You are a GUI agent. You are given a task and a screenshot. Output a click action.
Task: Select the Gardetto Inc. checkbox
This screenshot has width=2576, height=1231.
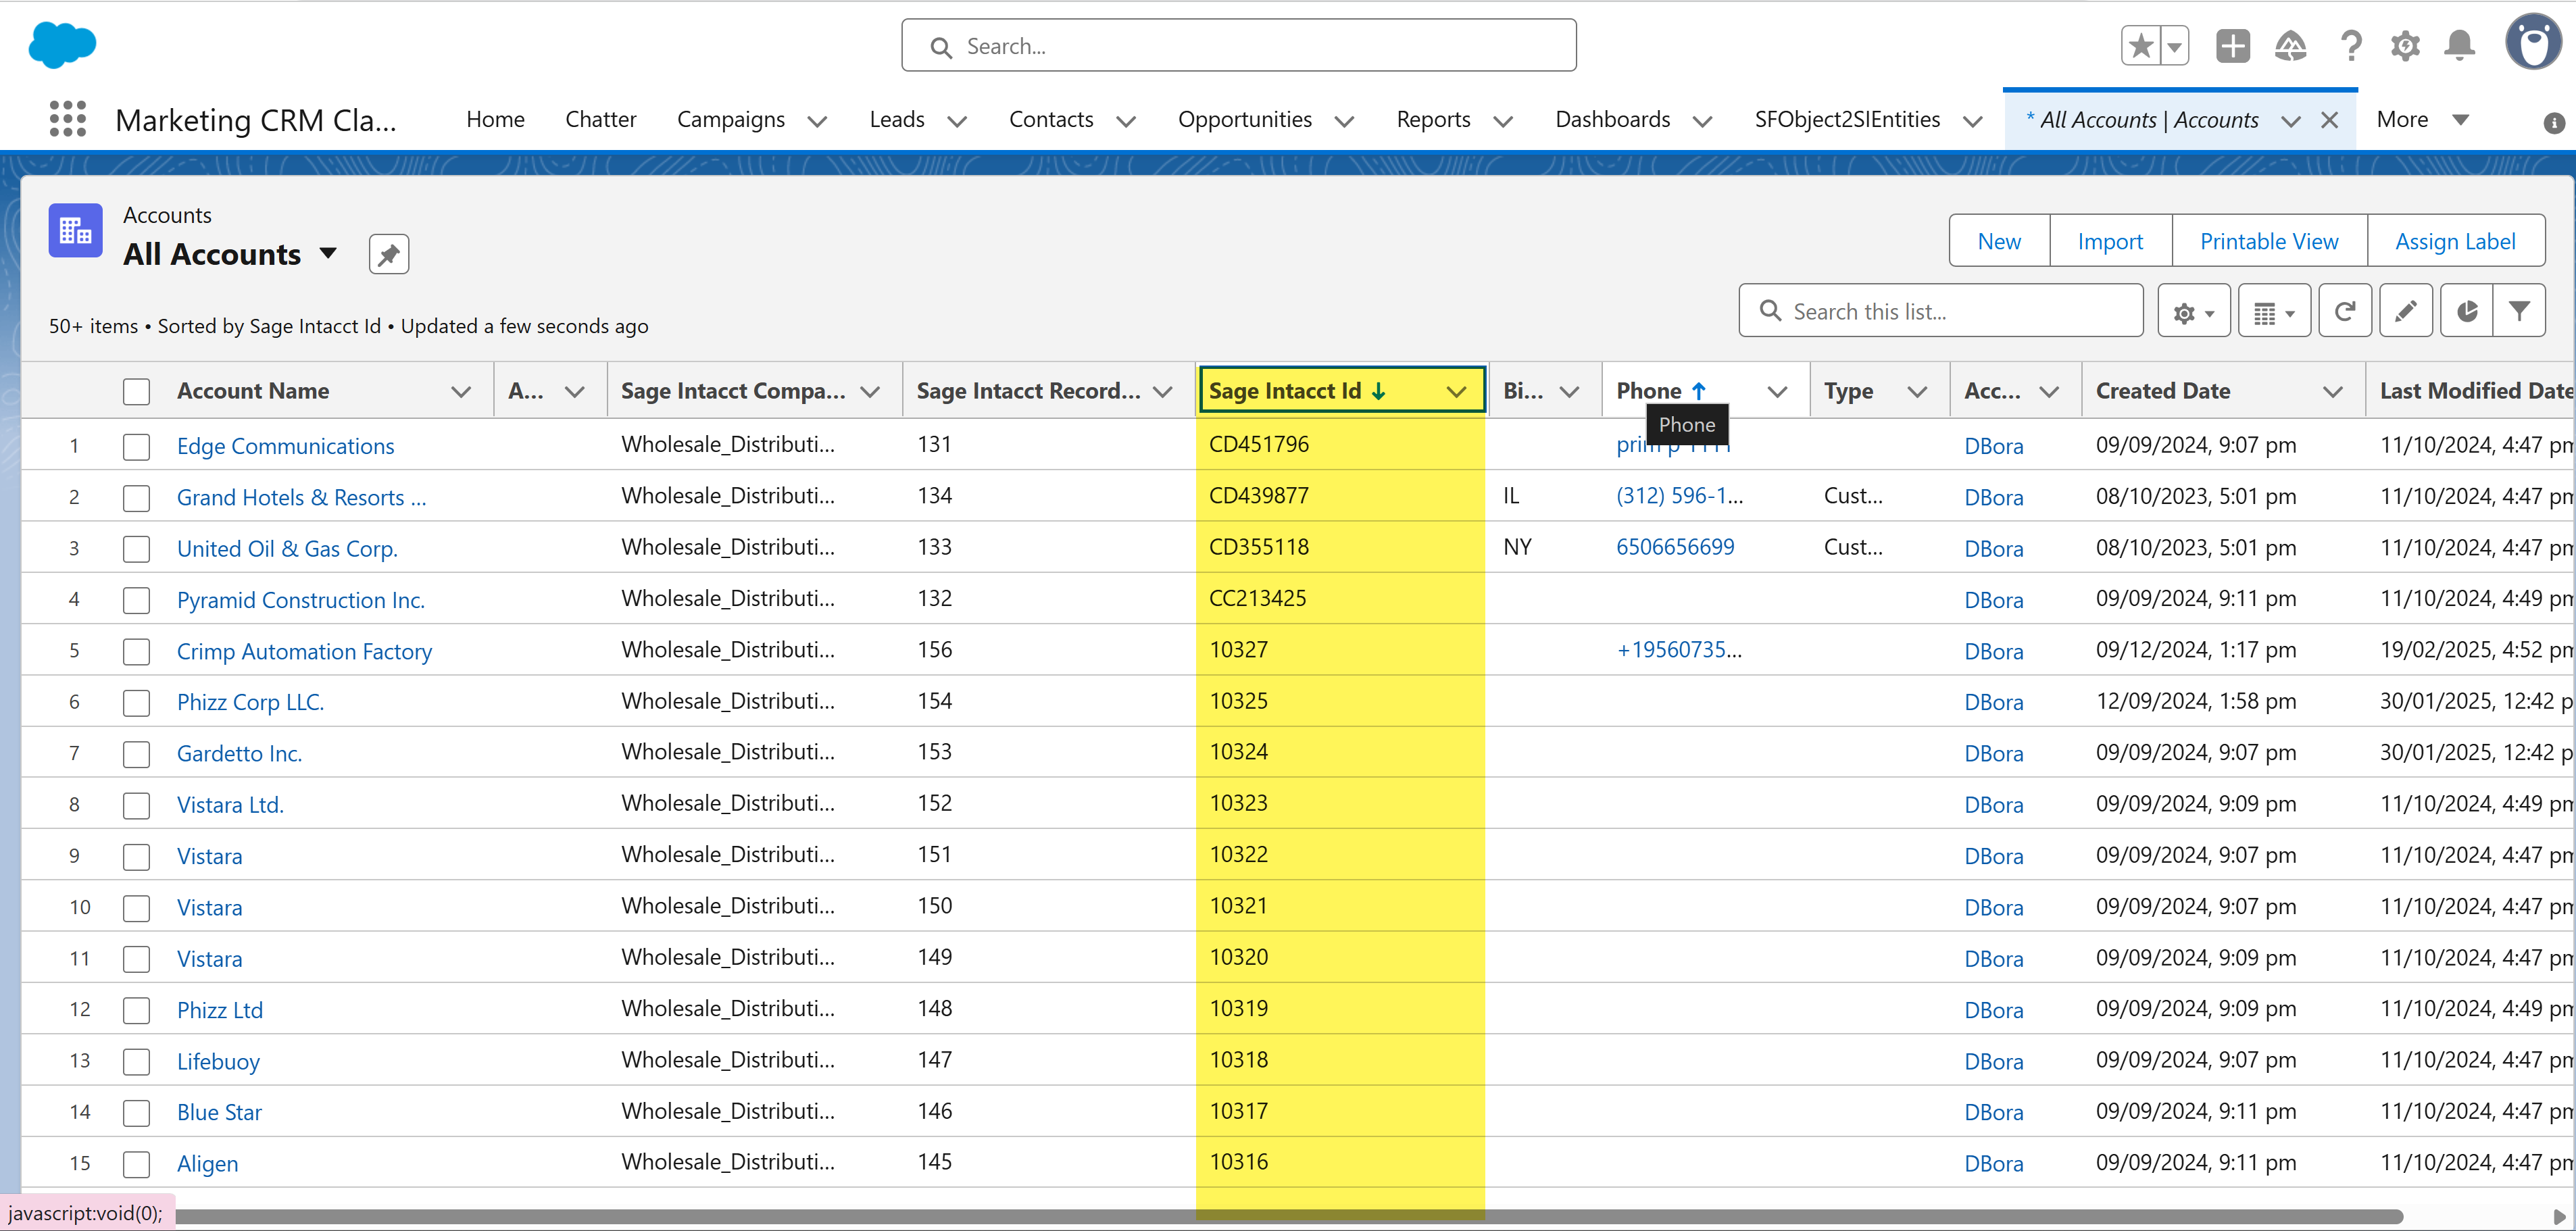point(136,754)
